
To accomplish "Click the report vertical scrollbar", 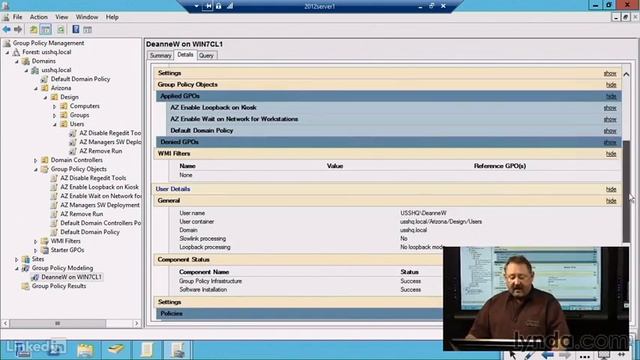I will (626, 191).
